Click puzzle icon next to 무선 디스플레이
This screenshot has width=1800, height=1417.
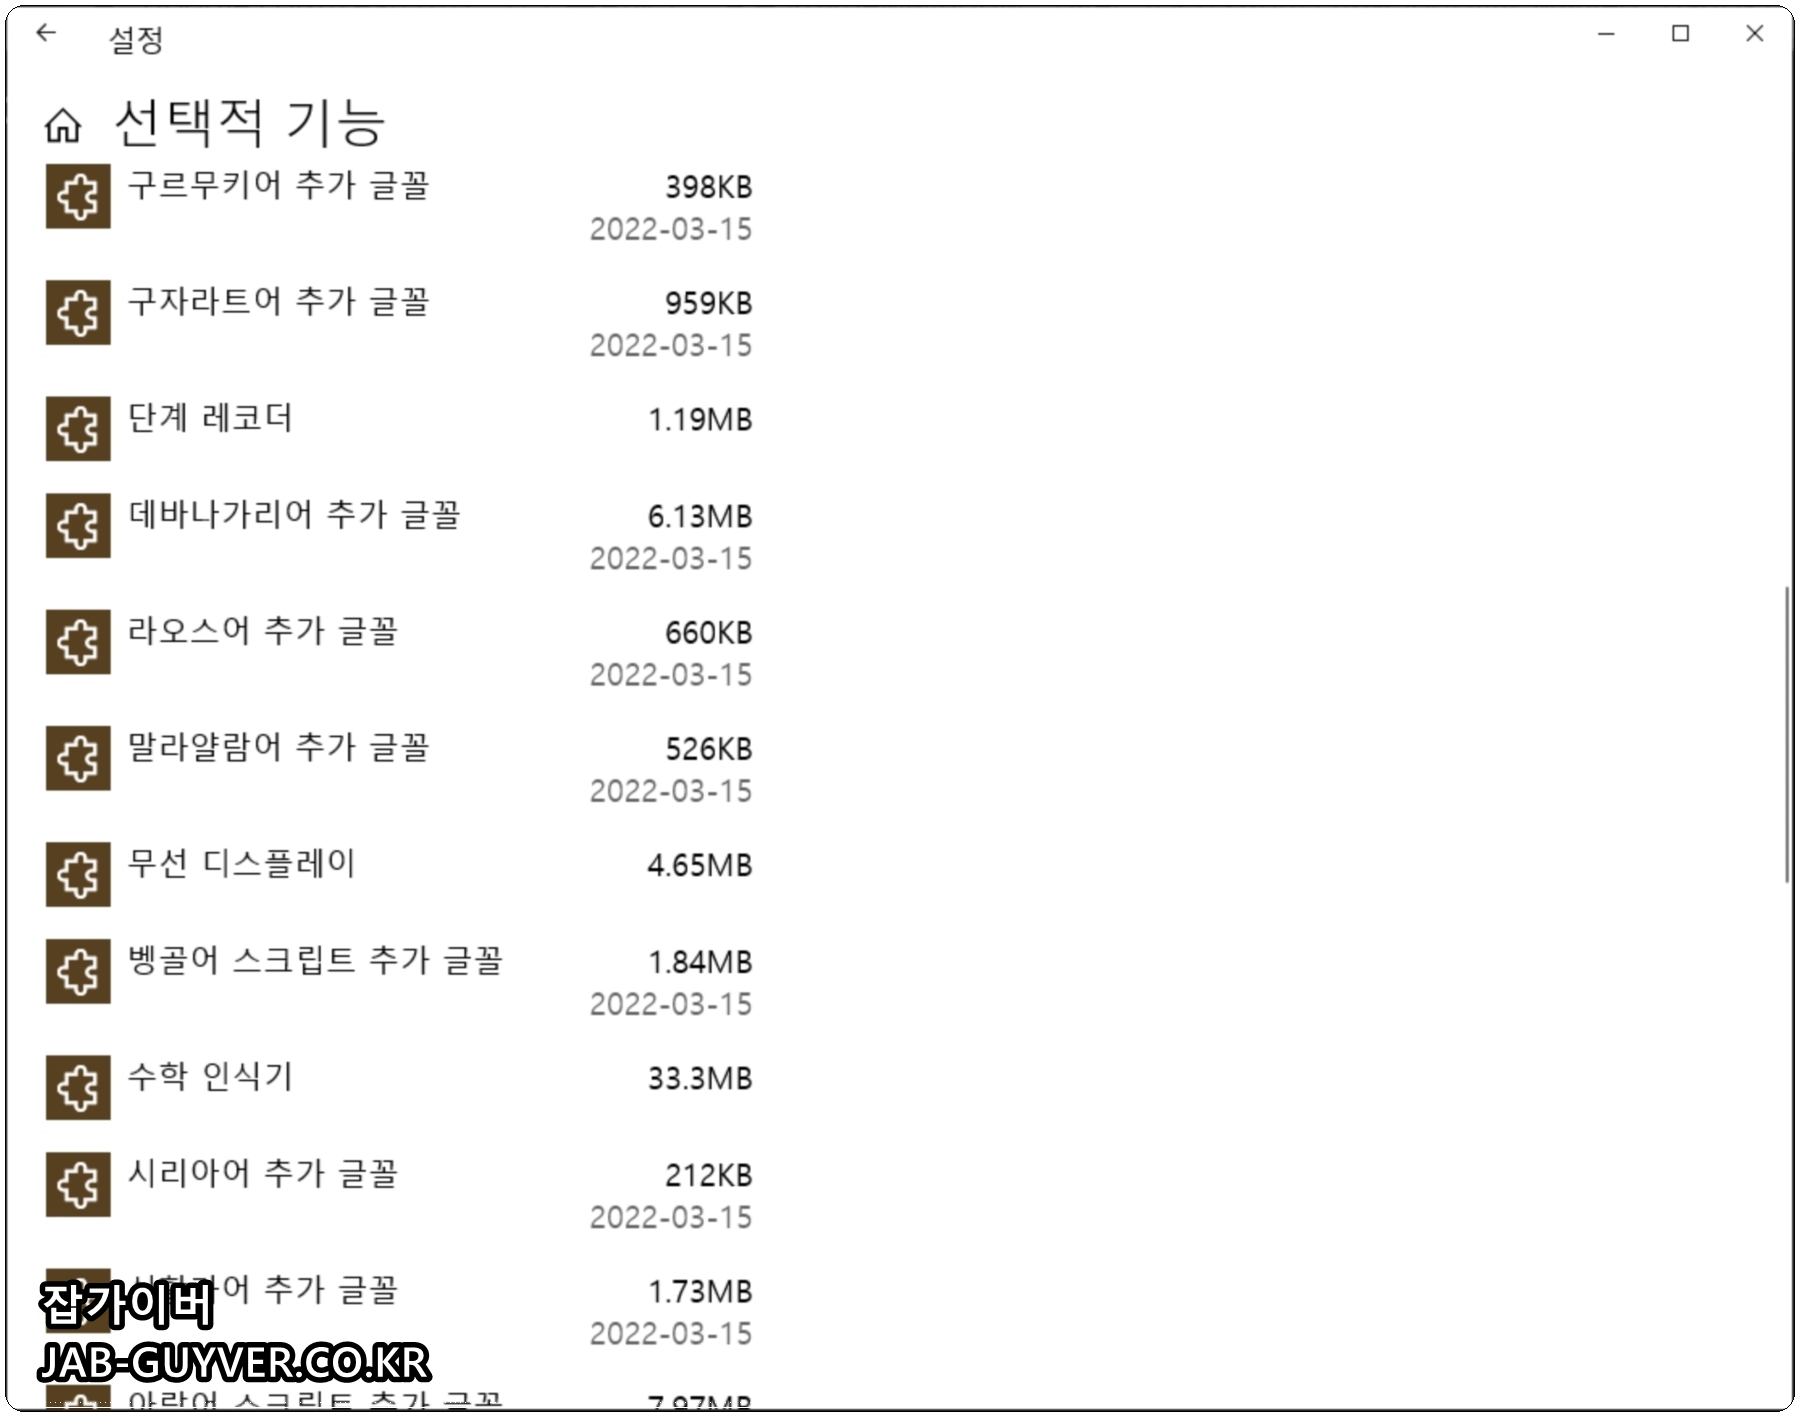[x=78, y=874]
